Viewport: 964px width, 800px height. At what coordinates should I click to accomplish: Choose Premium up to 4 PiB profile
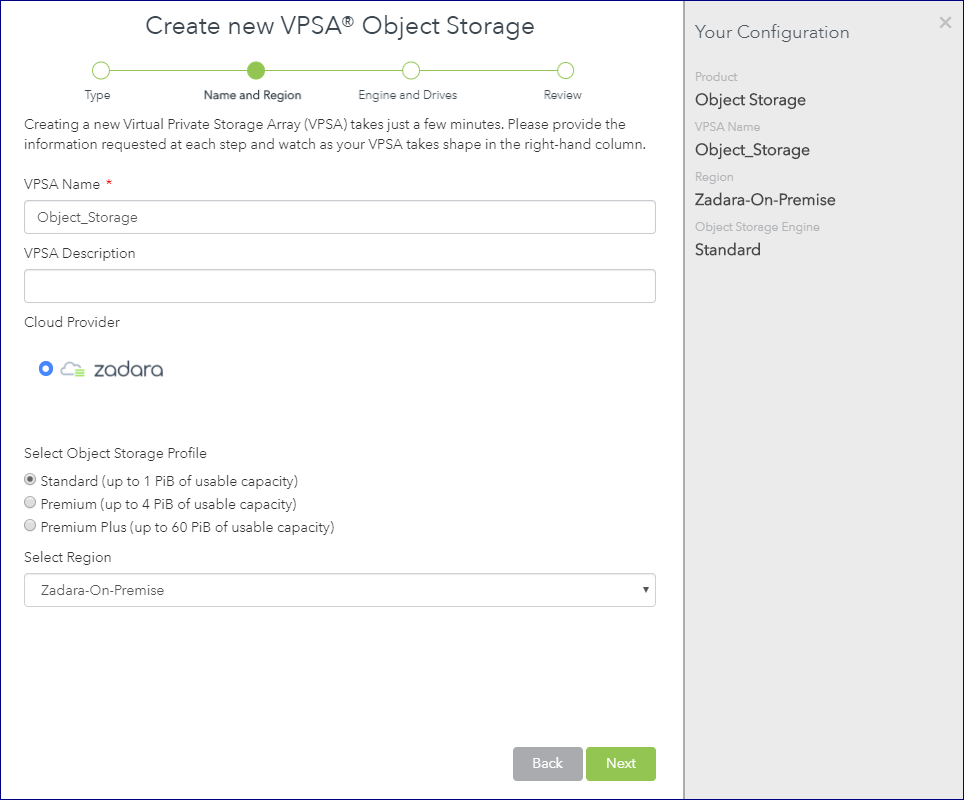(30, 502)
